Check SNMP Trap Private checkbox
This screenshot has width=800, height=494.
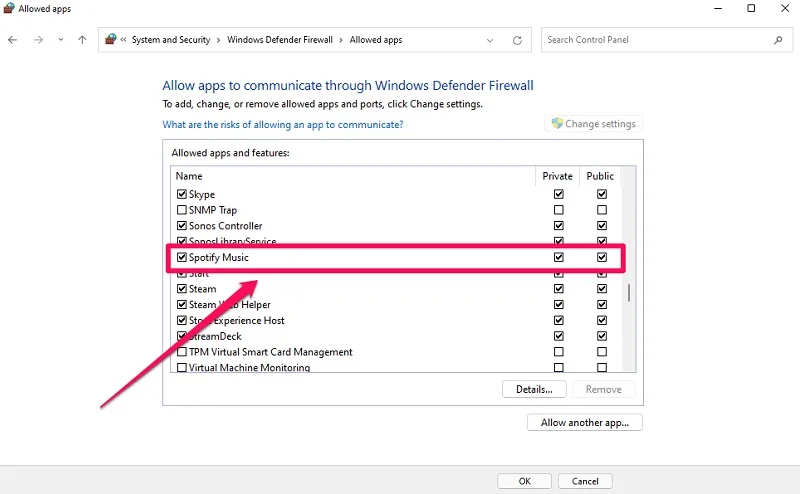pos(559,210)
